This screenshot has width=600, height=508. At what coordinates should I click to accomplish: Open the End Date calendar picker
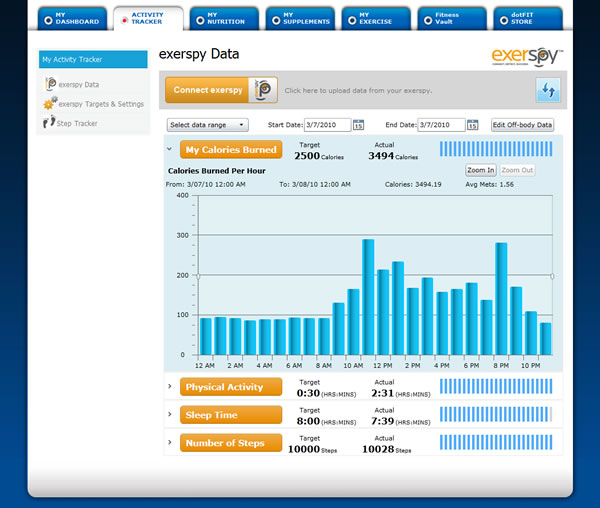pyautogui.click(x=472, y=125)
